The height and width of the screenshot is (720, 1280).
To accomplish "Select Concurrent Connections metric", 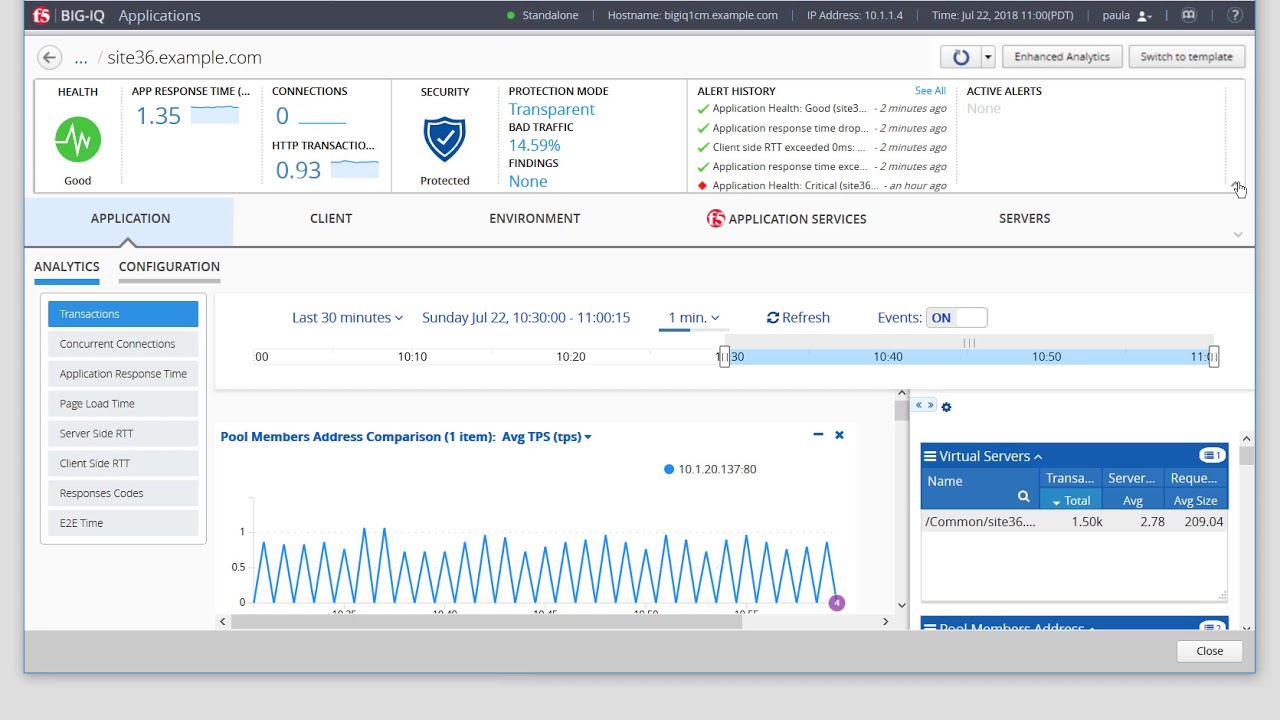I will tap(123, 344).
